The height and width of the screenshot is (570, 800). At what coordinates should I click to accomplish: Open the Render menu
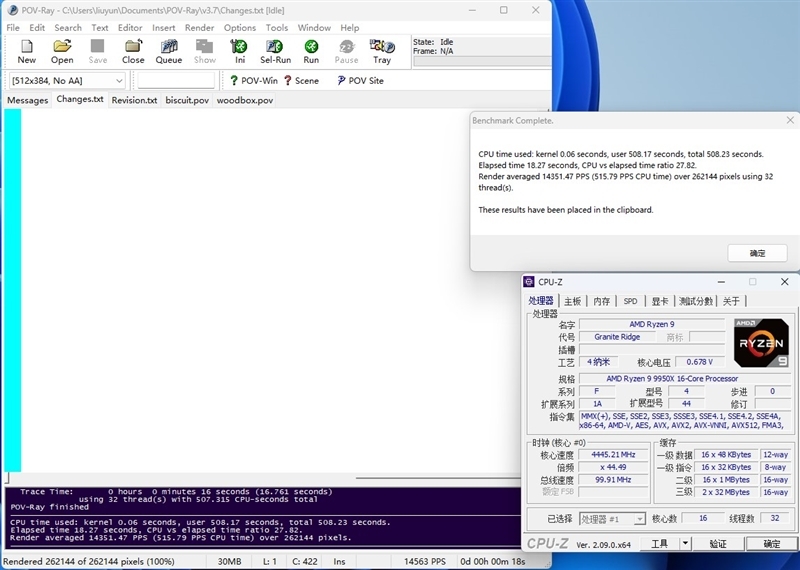tap(199, 28)
